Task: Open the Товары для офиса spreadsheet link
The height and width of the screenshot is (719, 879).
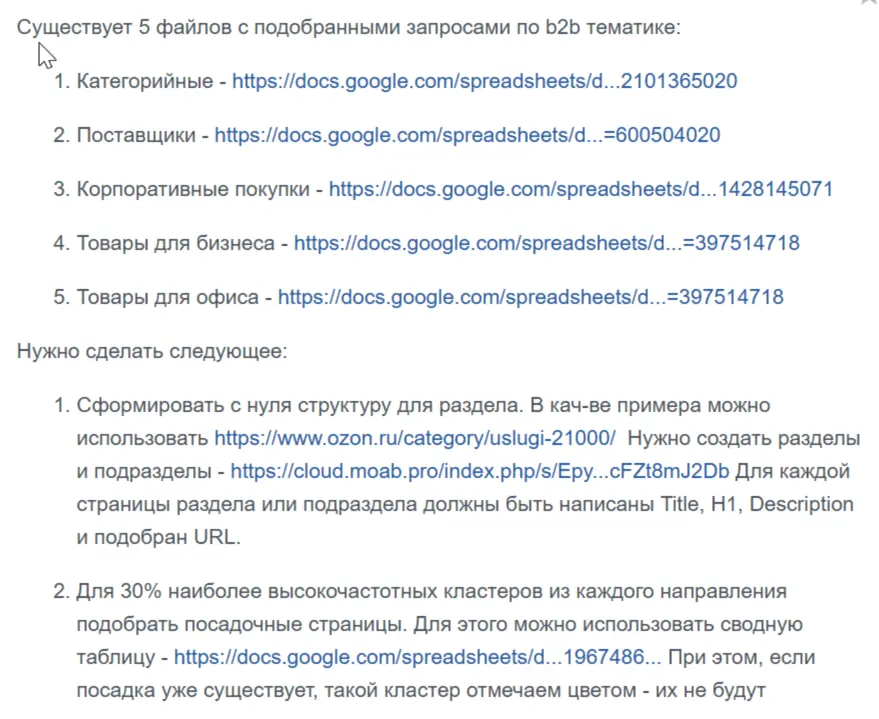Action: click(x=530, y=297)
